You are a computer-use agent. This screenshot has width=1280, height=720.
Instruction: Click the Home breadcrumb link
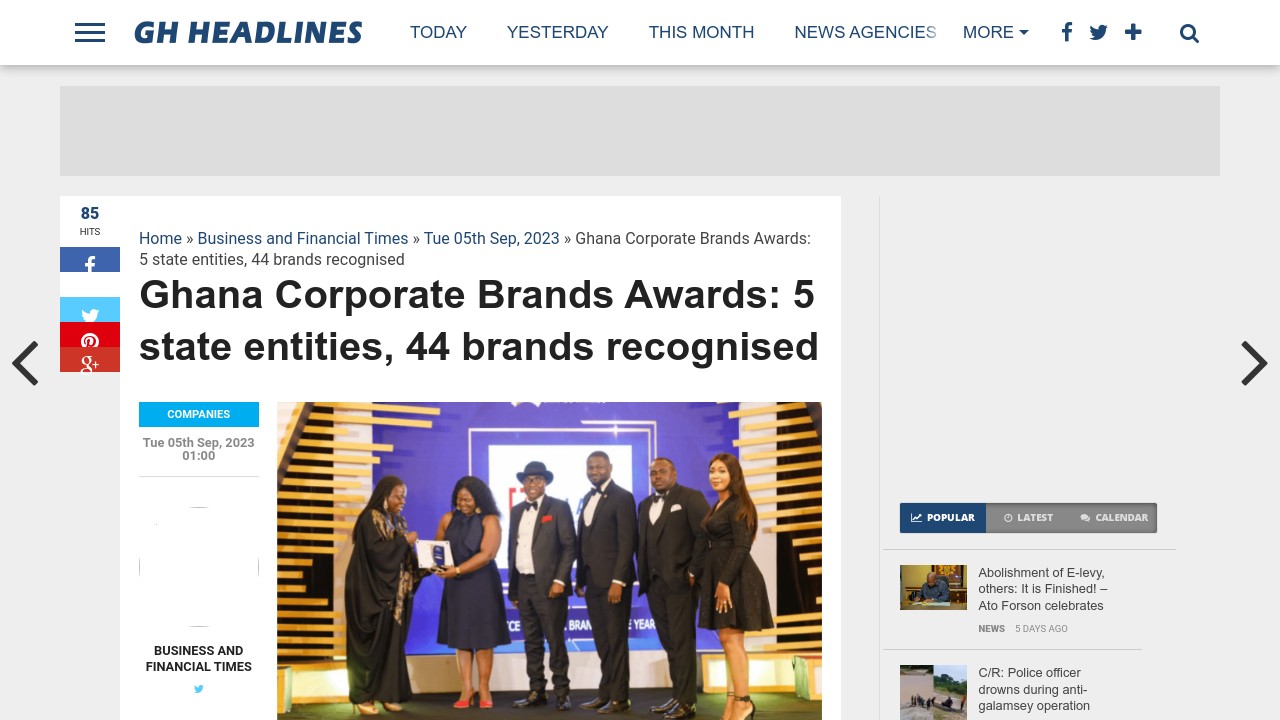pyautogui.click(x=160, y=238)
